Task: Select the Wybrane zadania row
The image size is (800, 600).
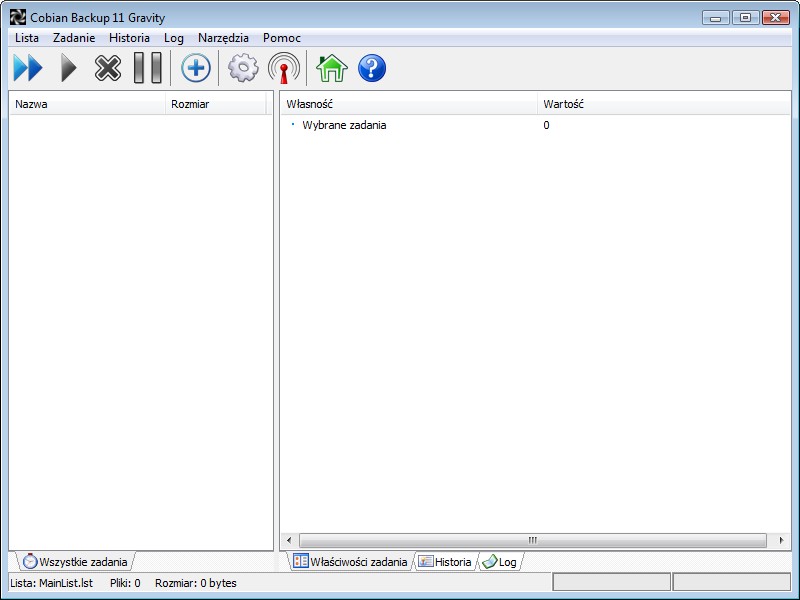Action: click(535, 125)
